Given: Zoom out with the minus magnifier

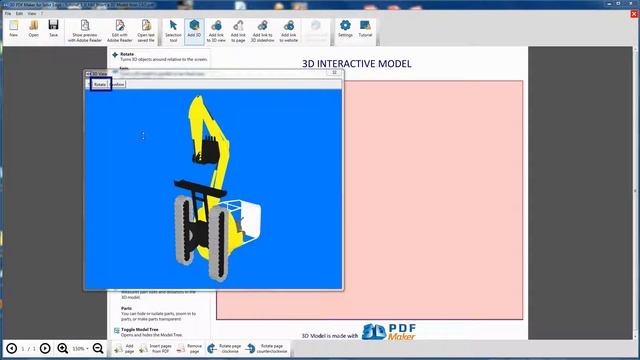Looking at the screenshot, I should click(x=98, y=348).
